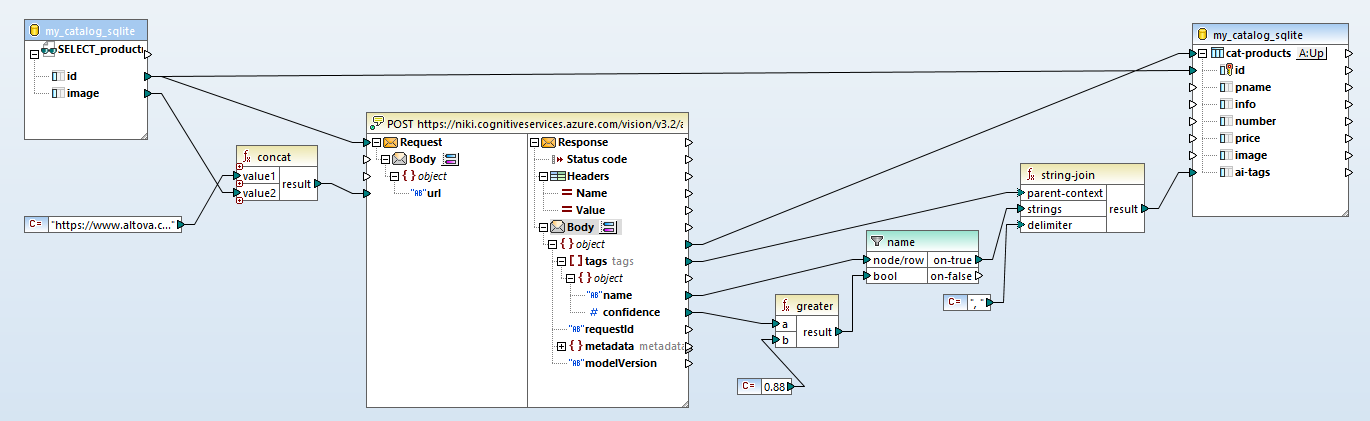Viewport: 1370px width, 421px height.
Task: Click the A:Up action button on cat-products
Action: (1310, 53)
